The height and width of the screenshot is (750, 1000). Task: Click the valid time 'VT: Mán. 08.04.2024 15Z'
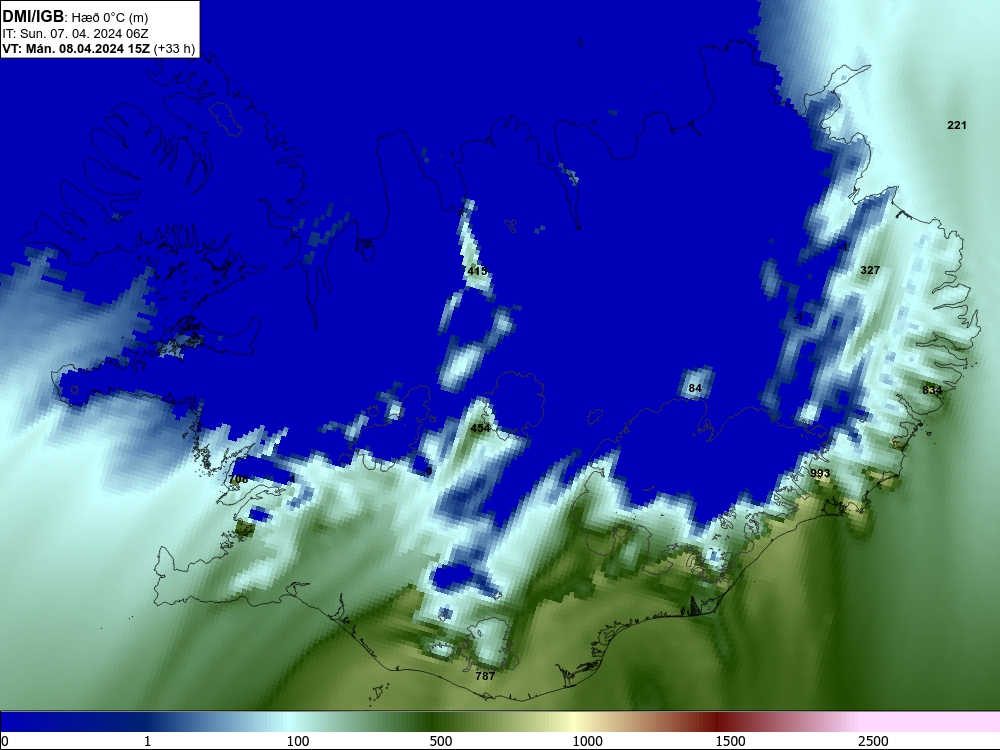pyautogui.click(x=76, y=49)
